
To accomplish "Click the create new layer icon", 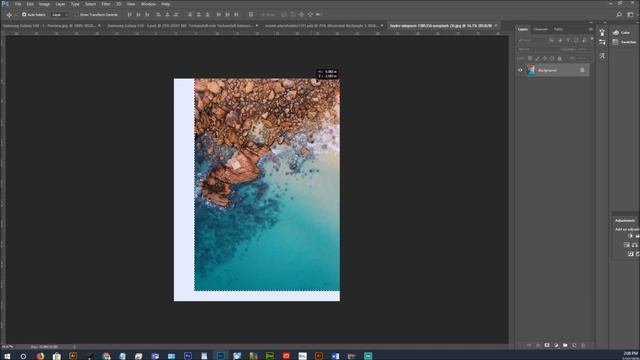I will coord(574,345).
